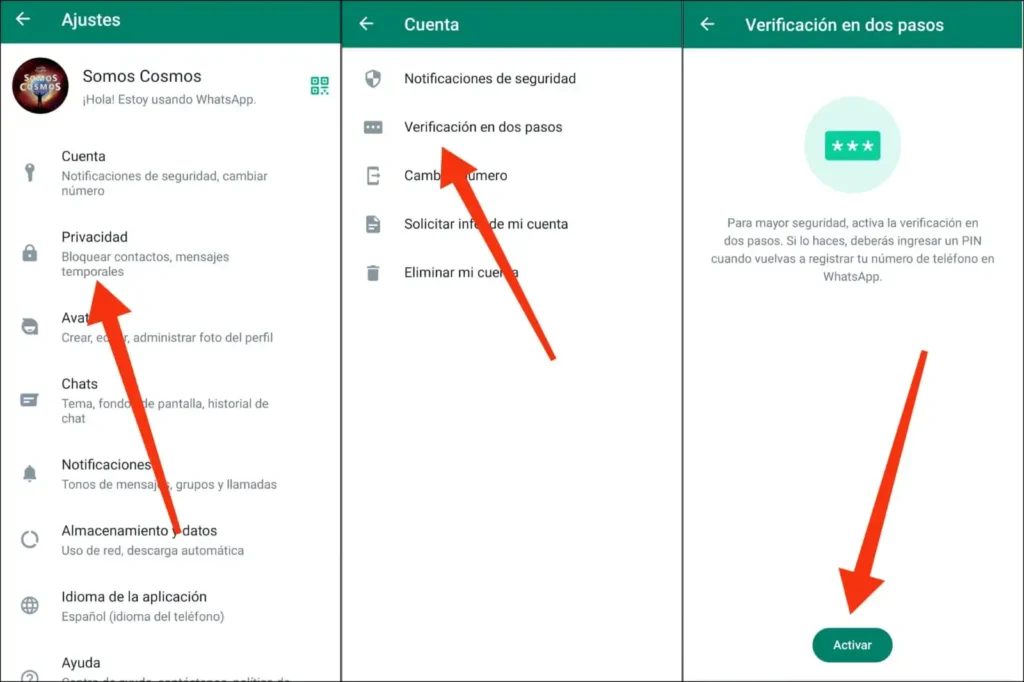Click the lock icon beside Privacidad

point(29,253)
